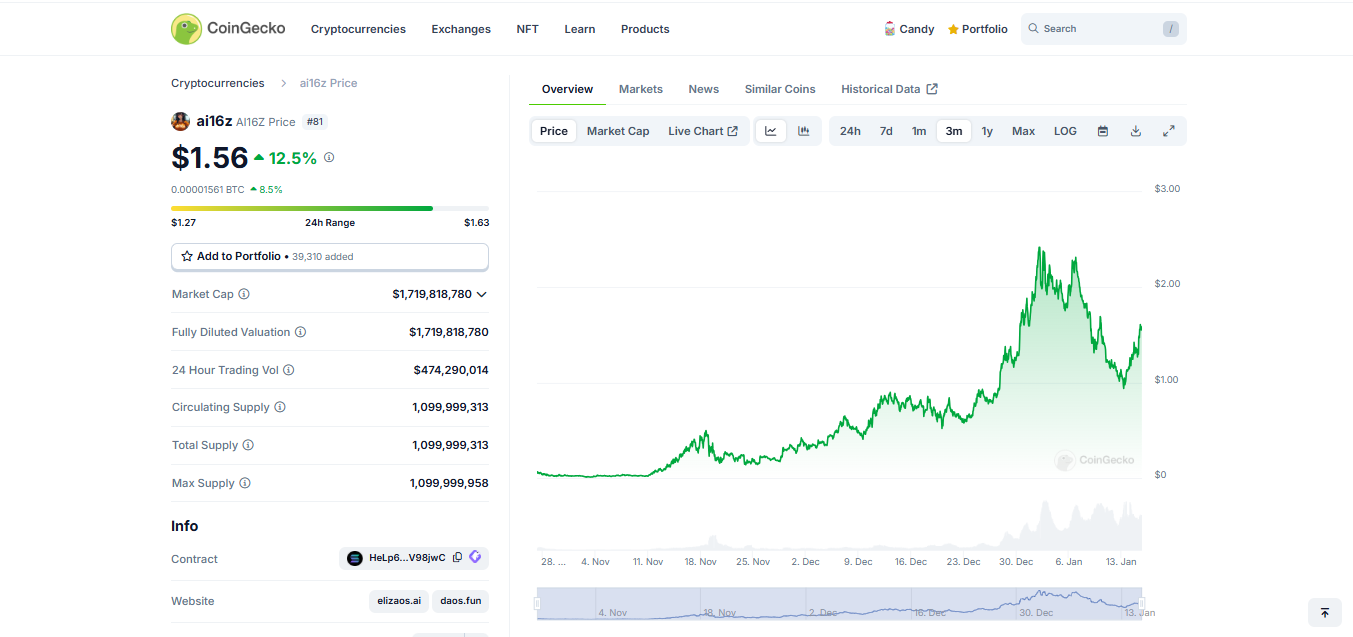The image size is (1353, 637).
Task: Open the Learn nav menu
Action: (x=580, y=29)
